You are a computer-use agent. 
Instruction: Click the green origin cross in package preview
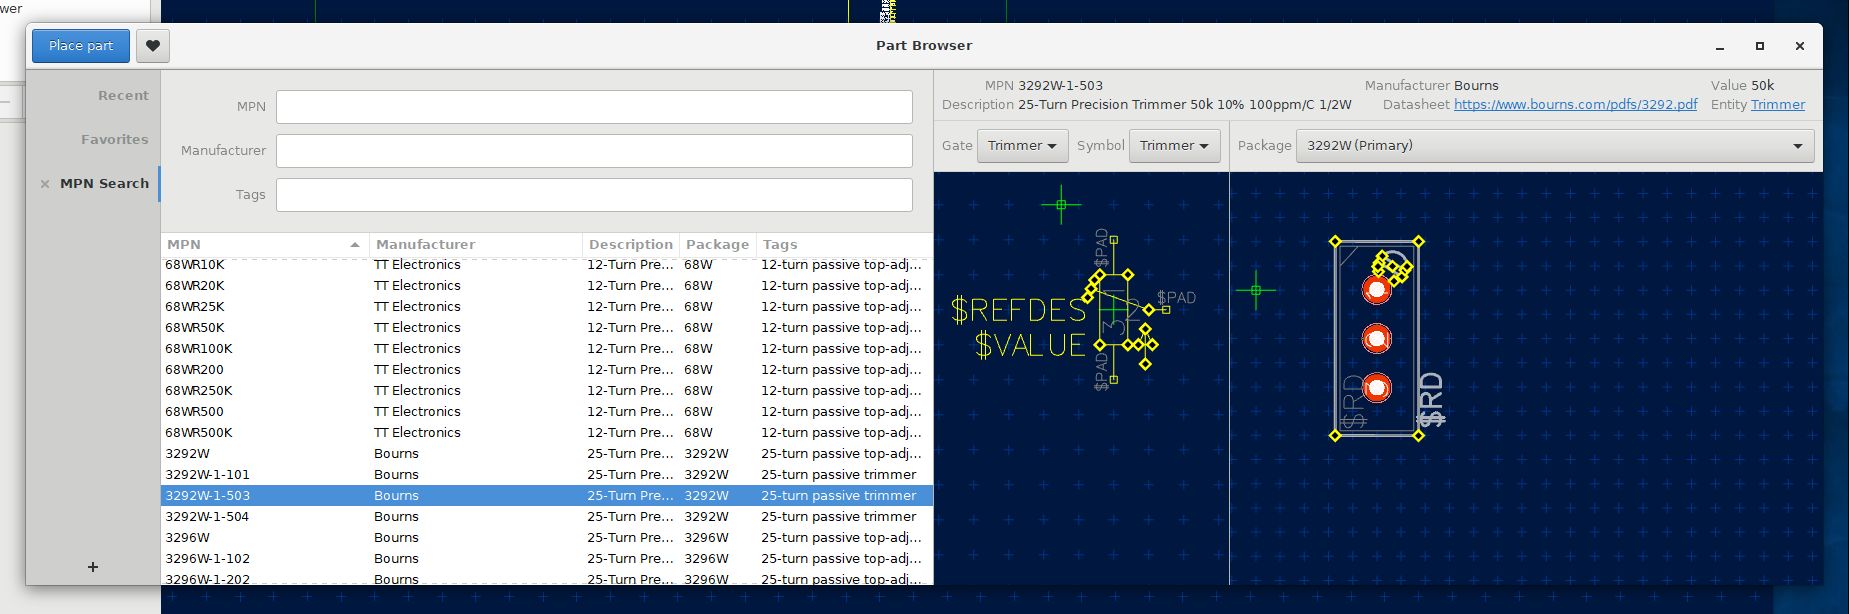(1256, 290)
